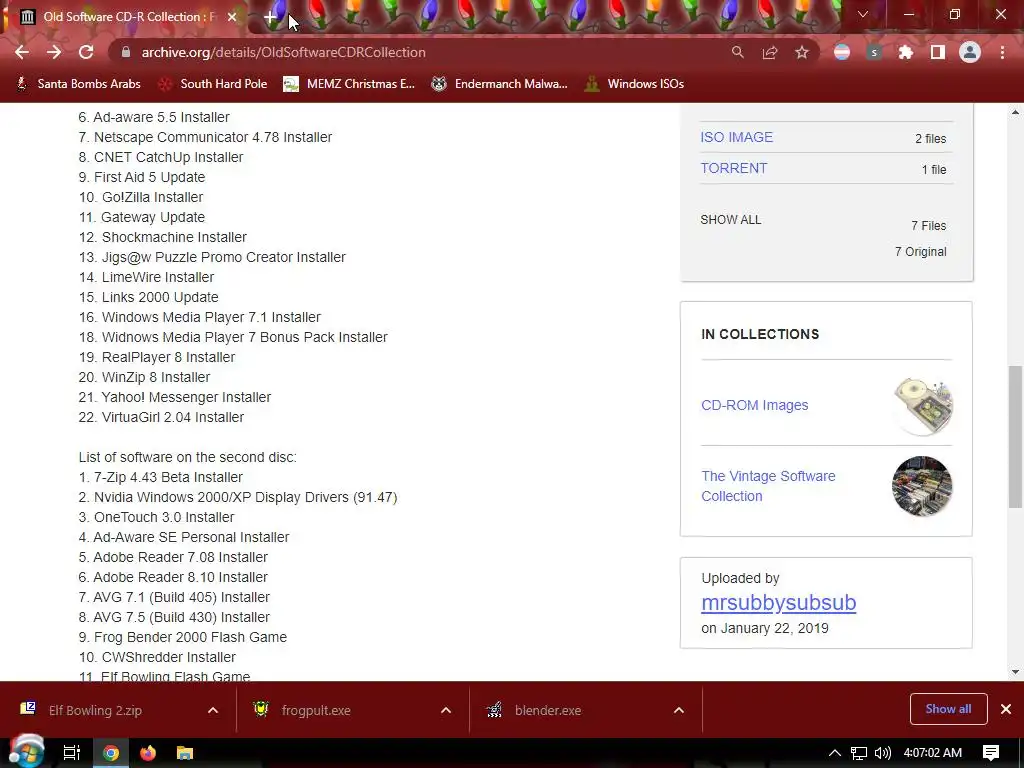The image size is (1024, 768).
Task: Open South Hard Pole bookmark
Action: click(214, 84)
